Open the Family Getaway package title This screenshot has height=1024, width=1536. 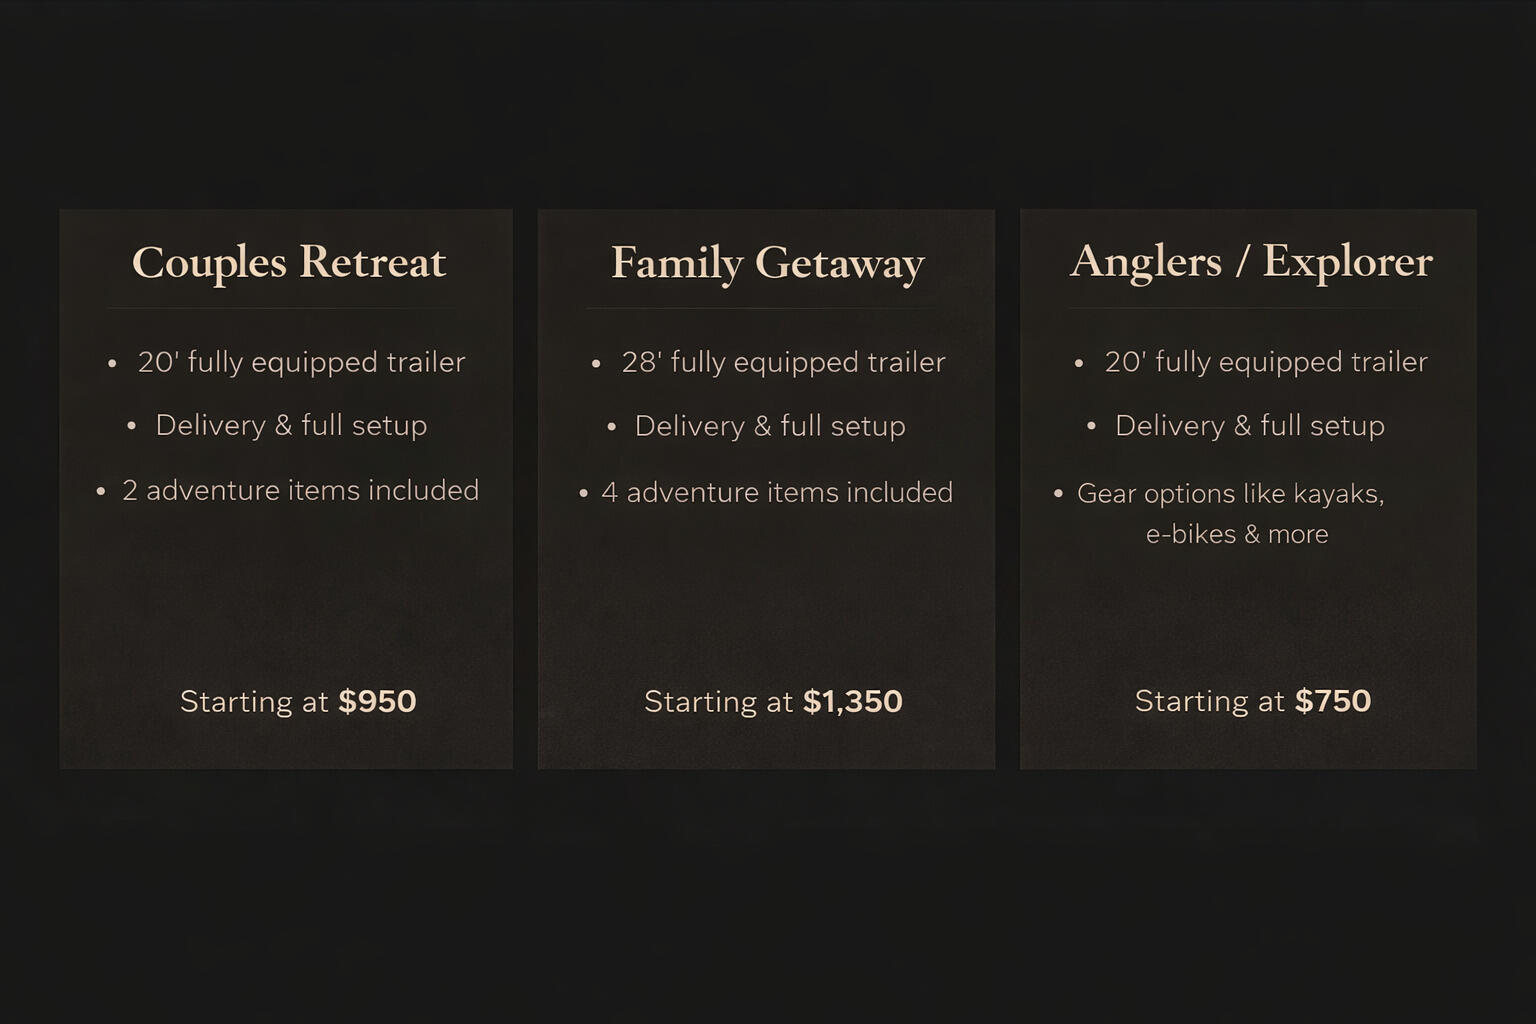767,263
